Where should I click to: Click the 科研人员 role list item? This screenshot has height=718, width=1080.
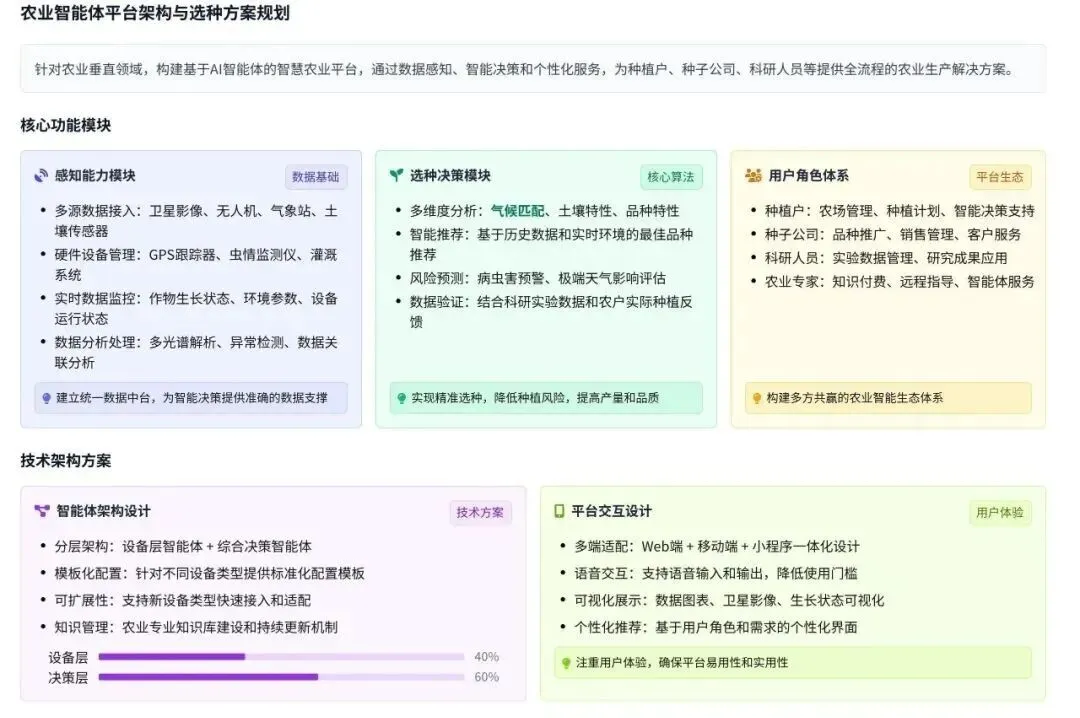pyautogui.click(x=886, y=258)
